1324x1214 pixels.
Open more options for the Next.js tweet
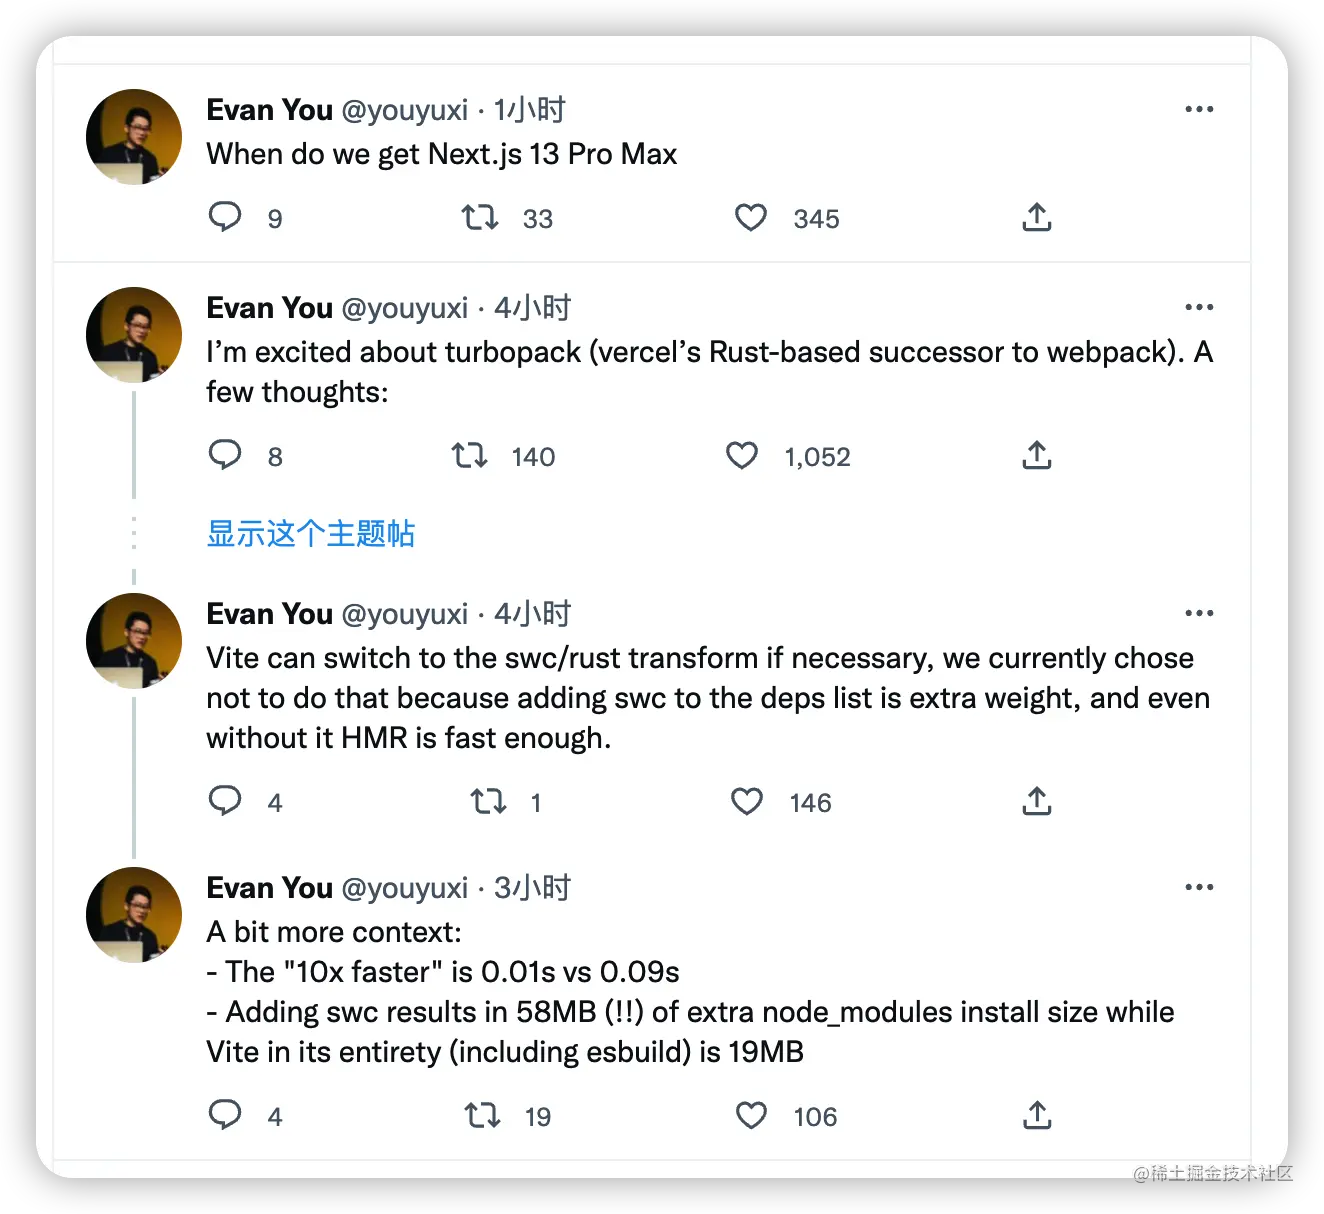[x=1198, y=109]
